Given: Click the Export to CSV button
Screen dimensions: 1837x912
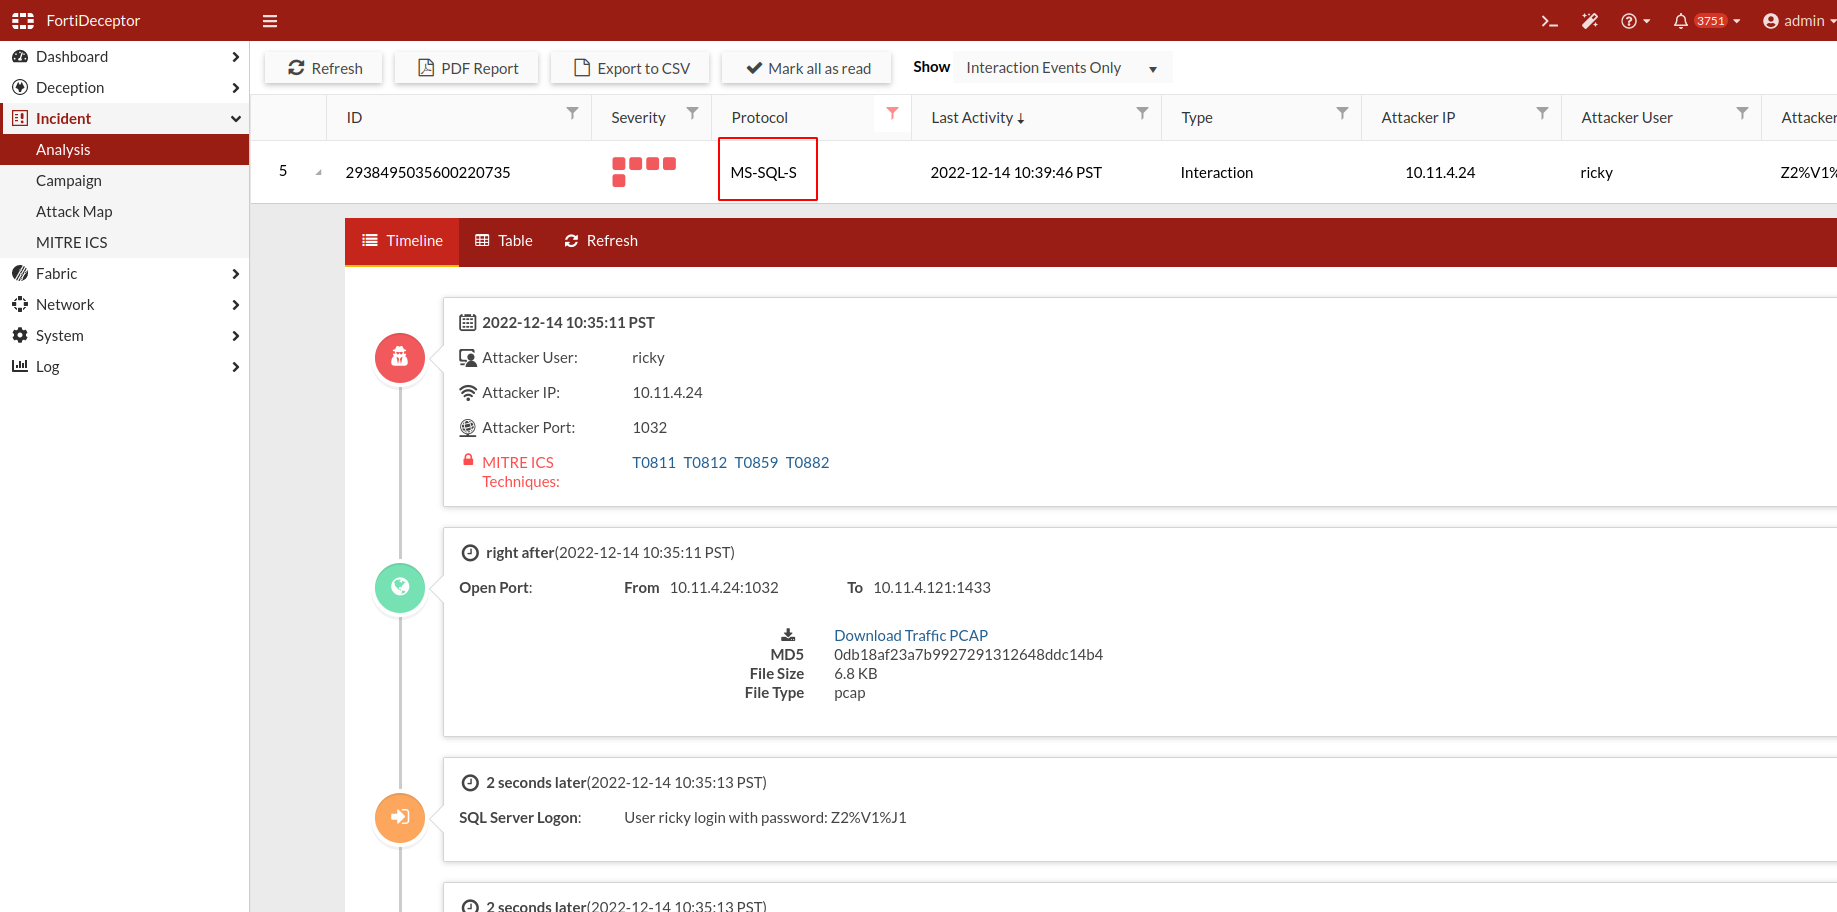Looking at the screenshot, I should tap(629, 67).
